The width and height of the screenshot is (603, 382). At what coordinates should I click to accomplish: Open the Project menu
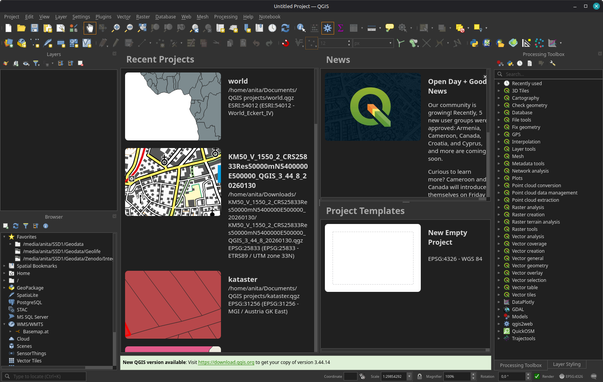(11, 17)
